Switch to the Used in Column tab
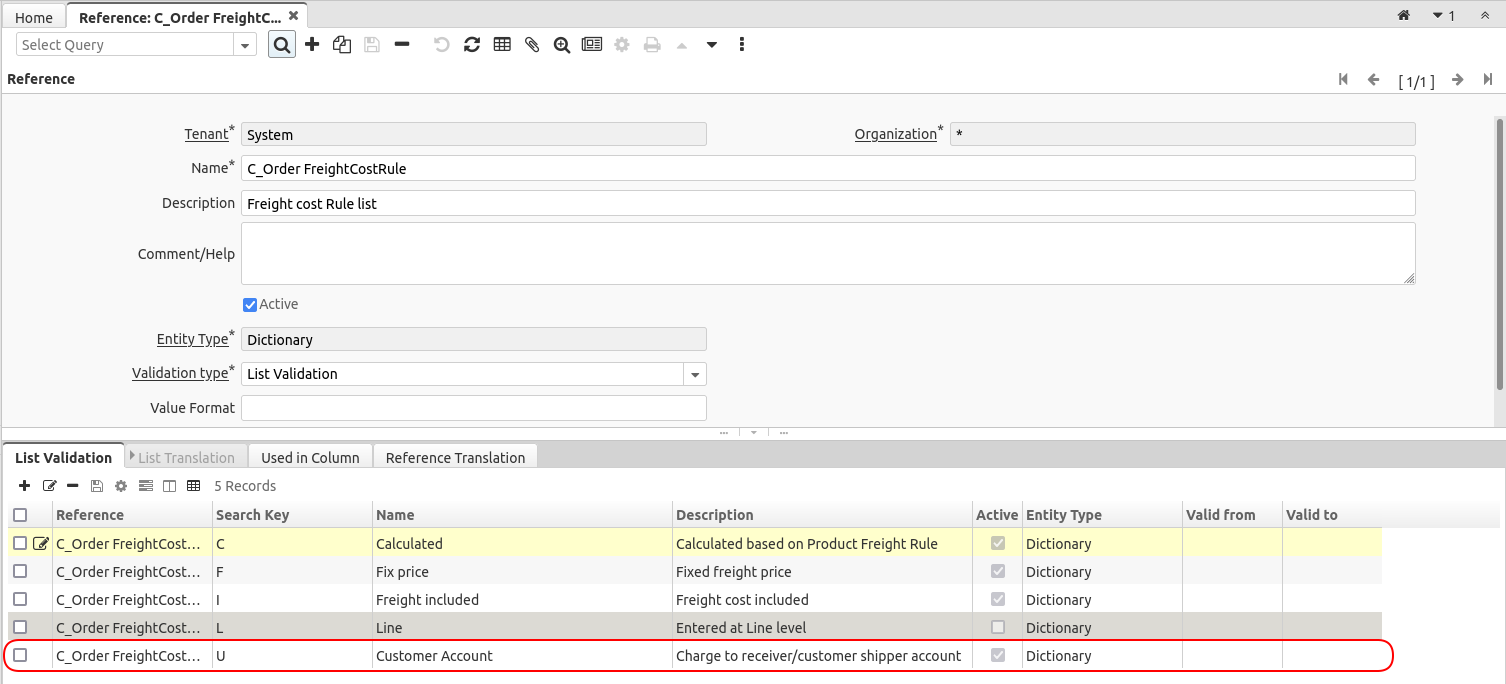This screenshot has width=1506, height=684. point(310,458)
